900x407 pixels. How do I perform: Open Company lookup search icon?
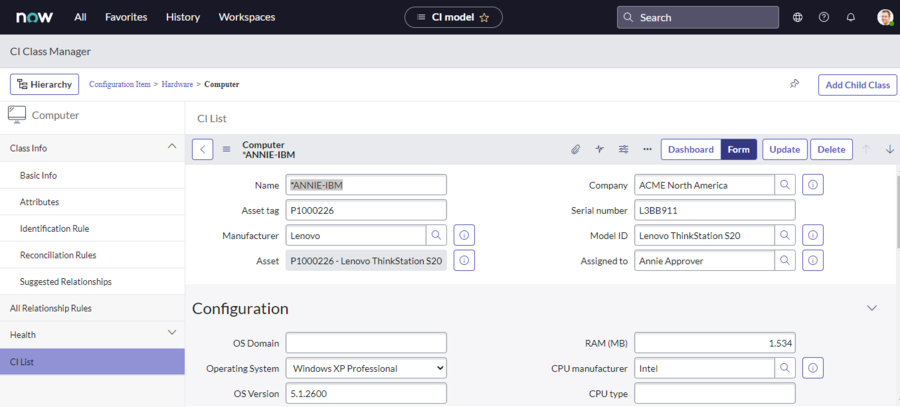(x=785, y=185)
